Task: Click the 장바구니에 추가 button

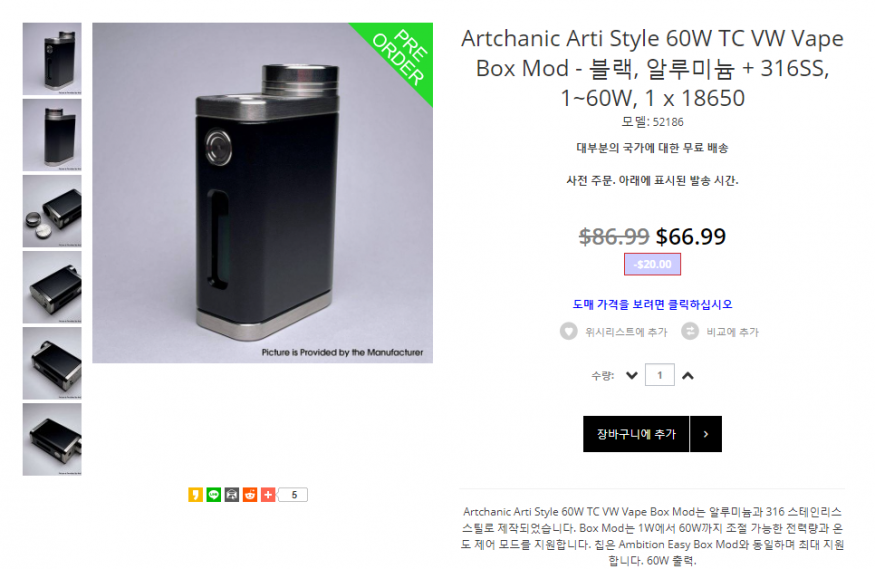Action: pos(636,434)
